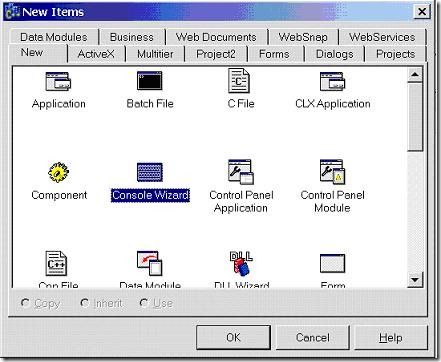Open the Dialogs tab
441x362 pixels.
(x=335, y=54)
